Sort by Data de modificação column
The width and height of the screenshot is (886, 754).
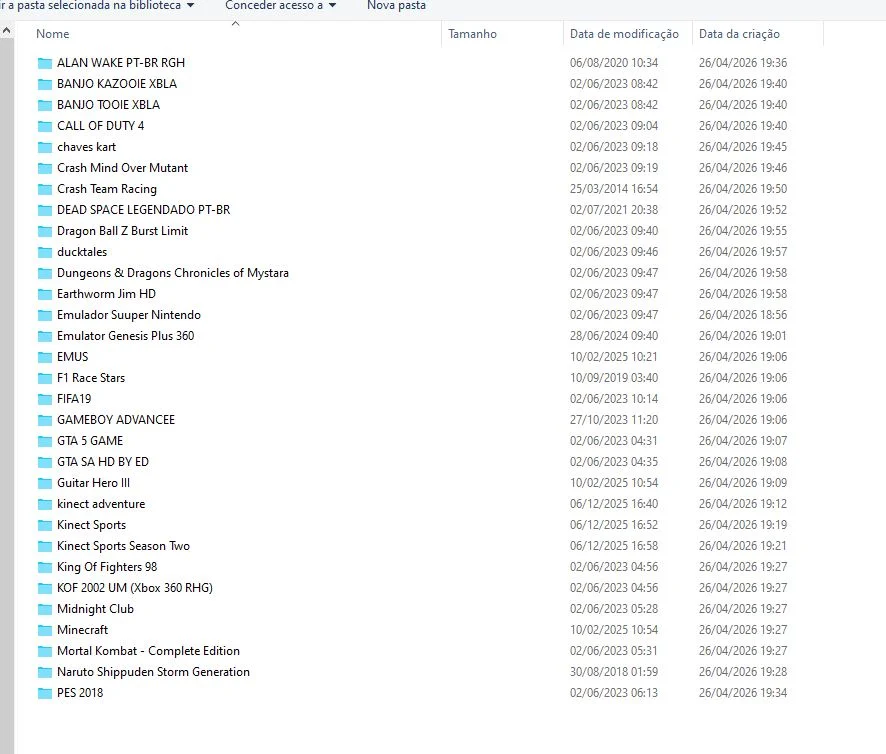point(628,34)
